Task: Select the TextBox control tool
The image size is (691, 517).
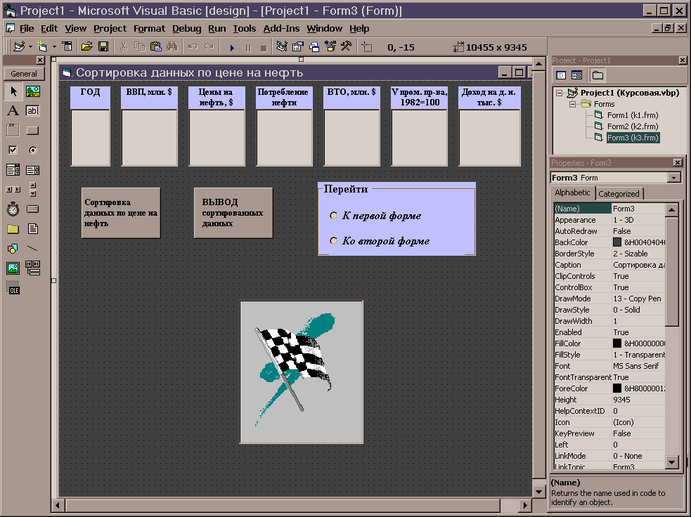Action: (x=32, y=110)
